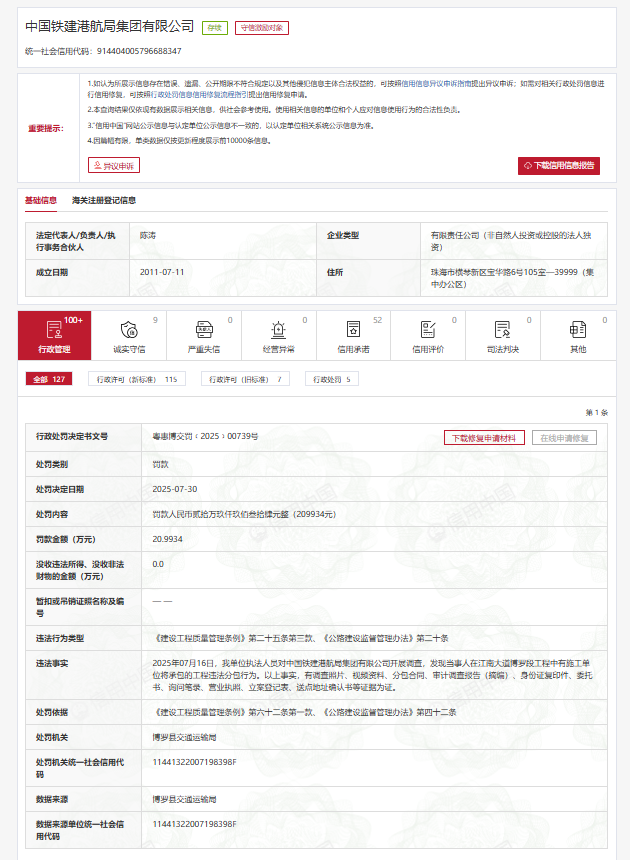Click confiscated amount value 0.0
Image resolution: width=630 pixels, height=860 pixels.
(x=158, y=564)
